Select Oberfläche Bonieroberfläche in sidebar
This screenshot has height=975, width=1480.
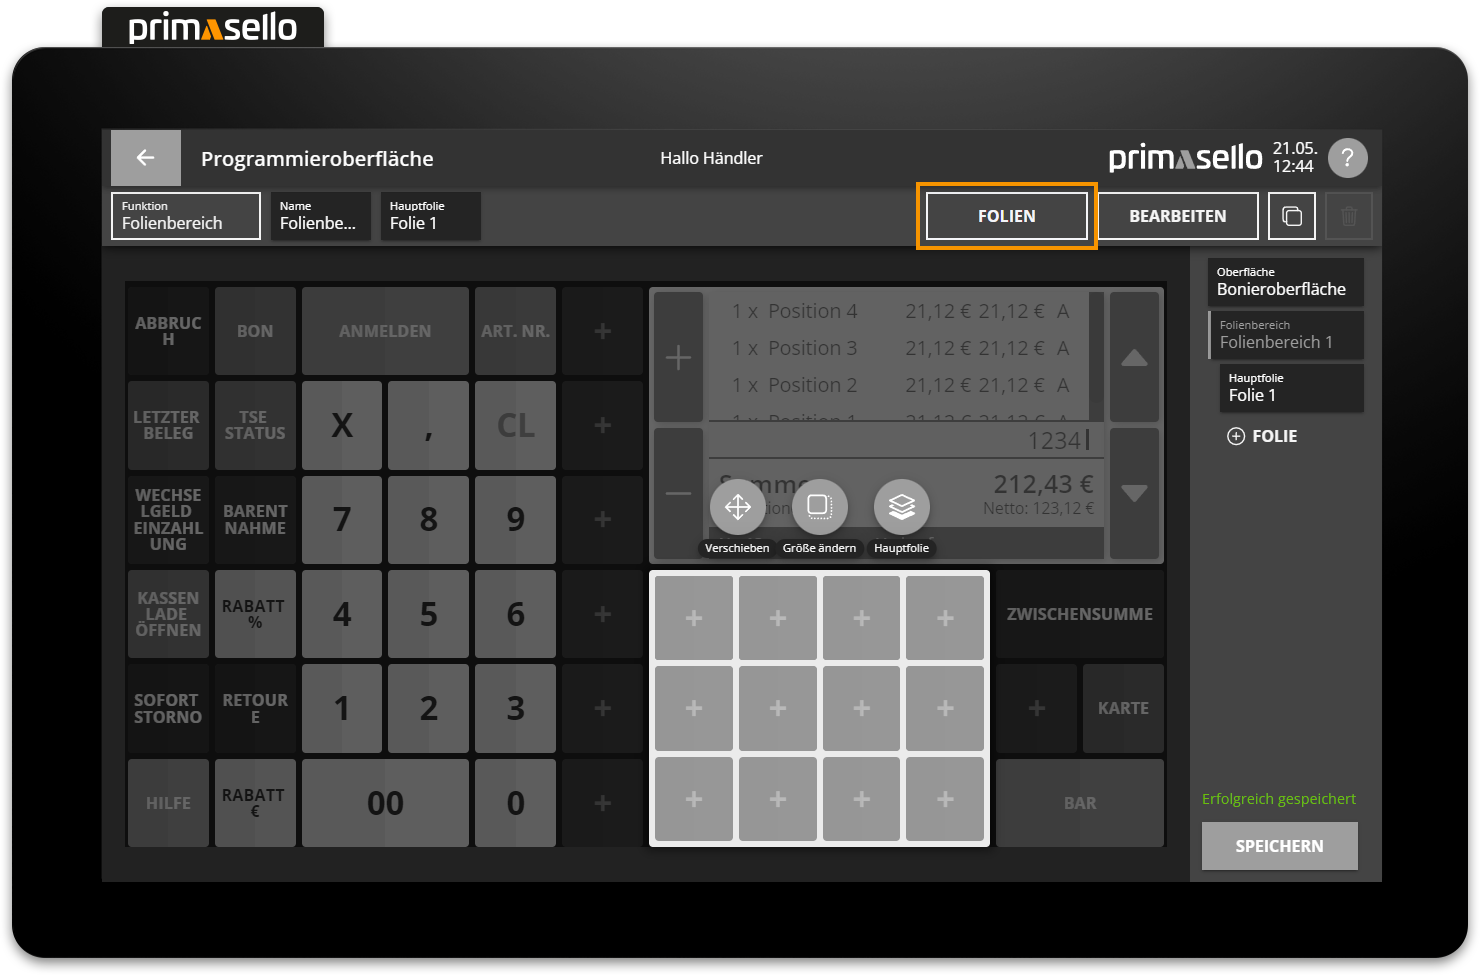1286,282
